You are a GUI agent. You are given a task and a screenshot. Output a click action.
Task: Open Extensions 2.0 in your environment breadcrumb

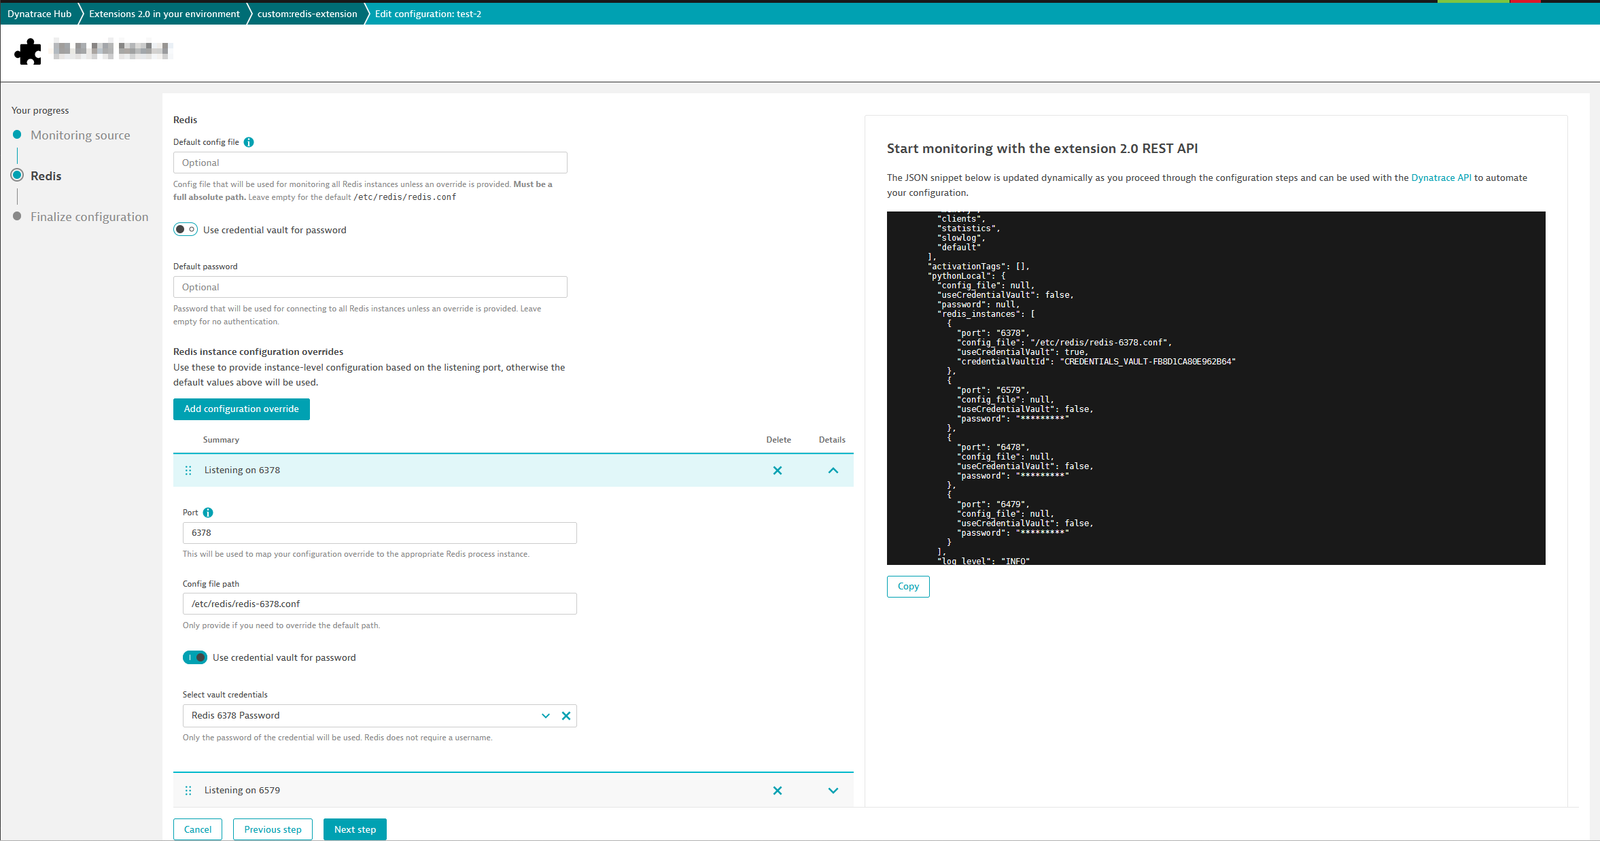(x=164, y=14)
